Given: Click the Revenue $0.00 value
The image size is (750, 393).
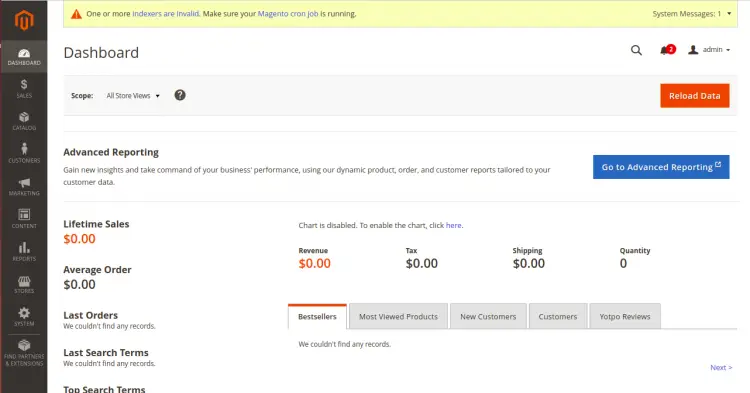Looking at the screenshot, I should pos(314,263).
